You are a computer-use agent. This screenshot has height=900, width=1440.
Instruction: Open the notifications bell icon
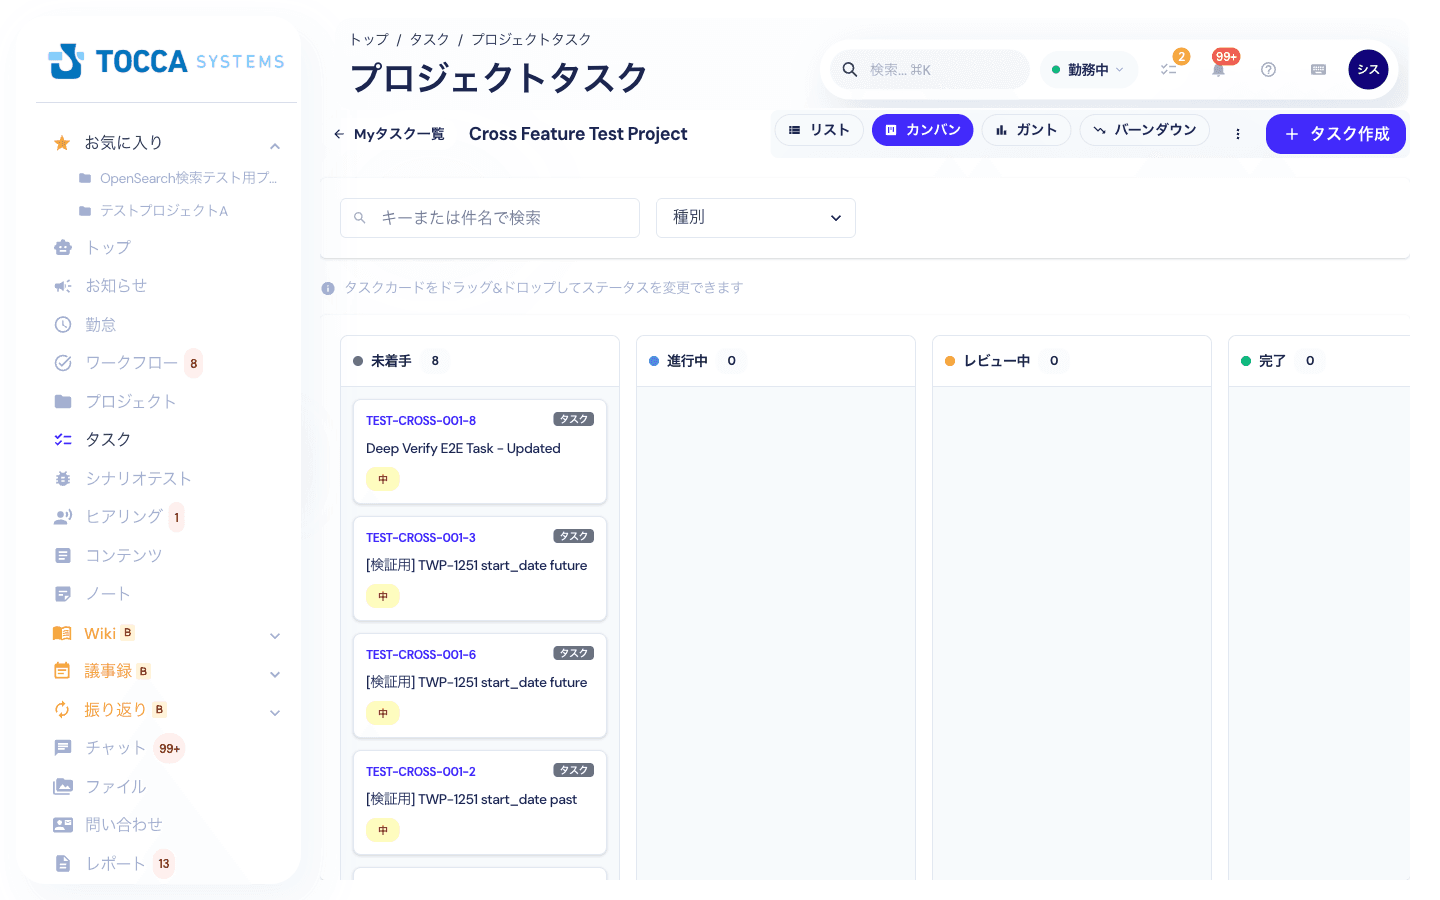[x=1219, y=70]
